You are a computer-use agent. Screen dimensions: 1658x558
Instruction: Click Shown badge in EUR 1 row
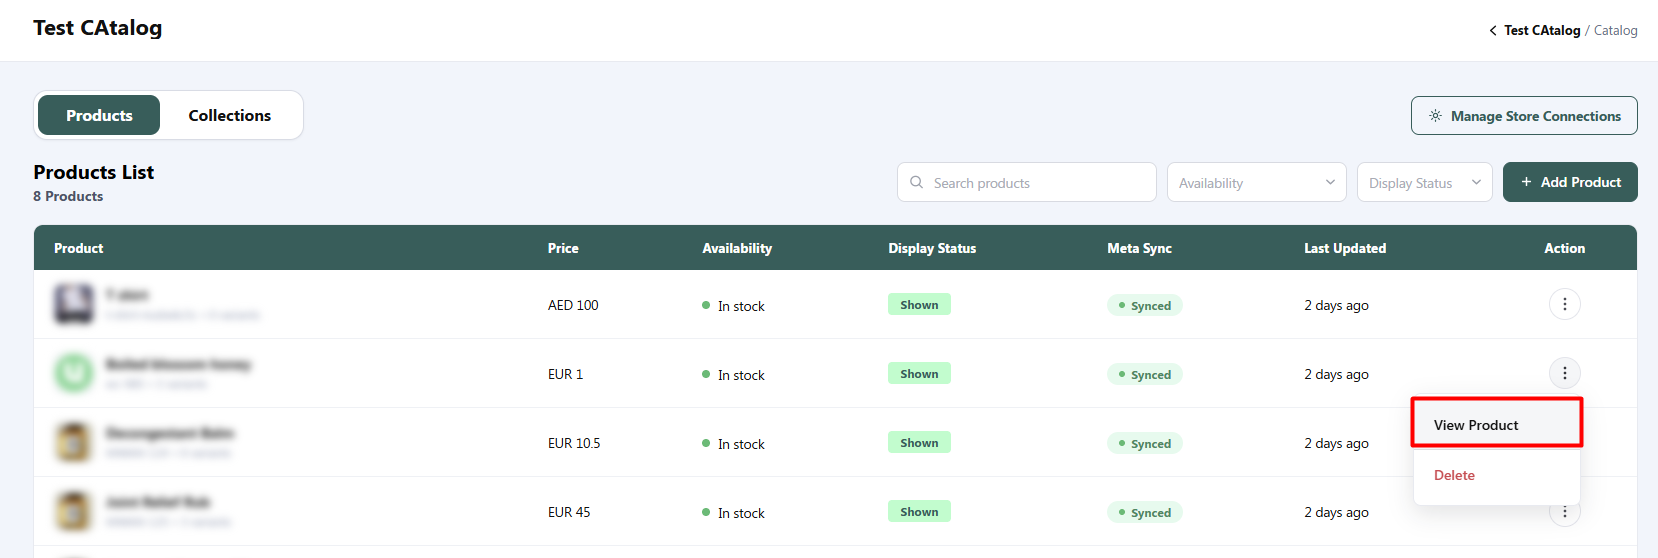919,373
